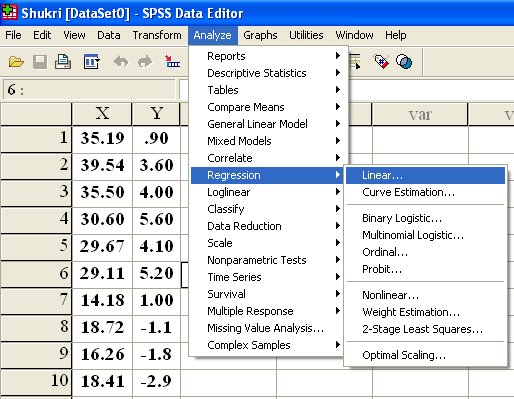The image size is (514, 399).
Task: Open the Dialog Recall toolbar icon
Action: (91, 62)
